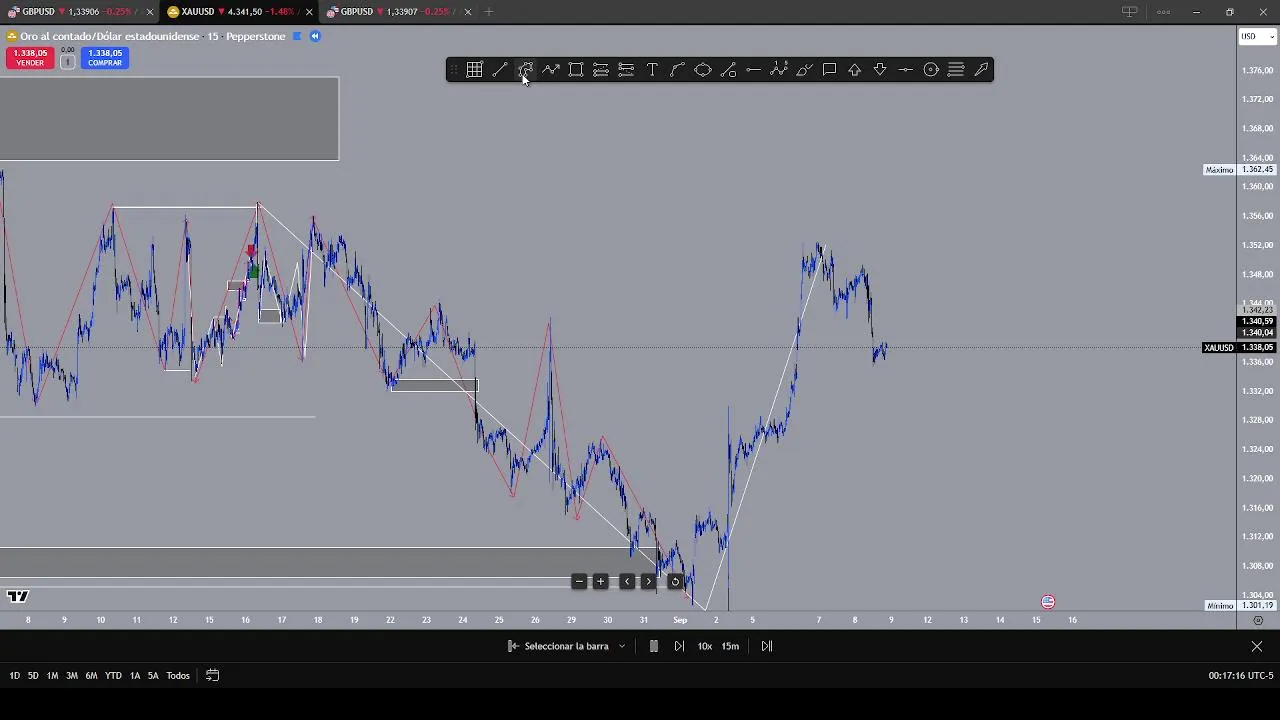Select the down arrow marker tool
The image size is (1280, 720).
(880, 69)
